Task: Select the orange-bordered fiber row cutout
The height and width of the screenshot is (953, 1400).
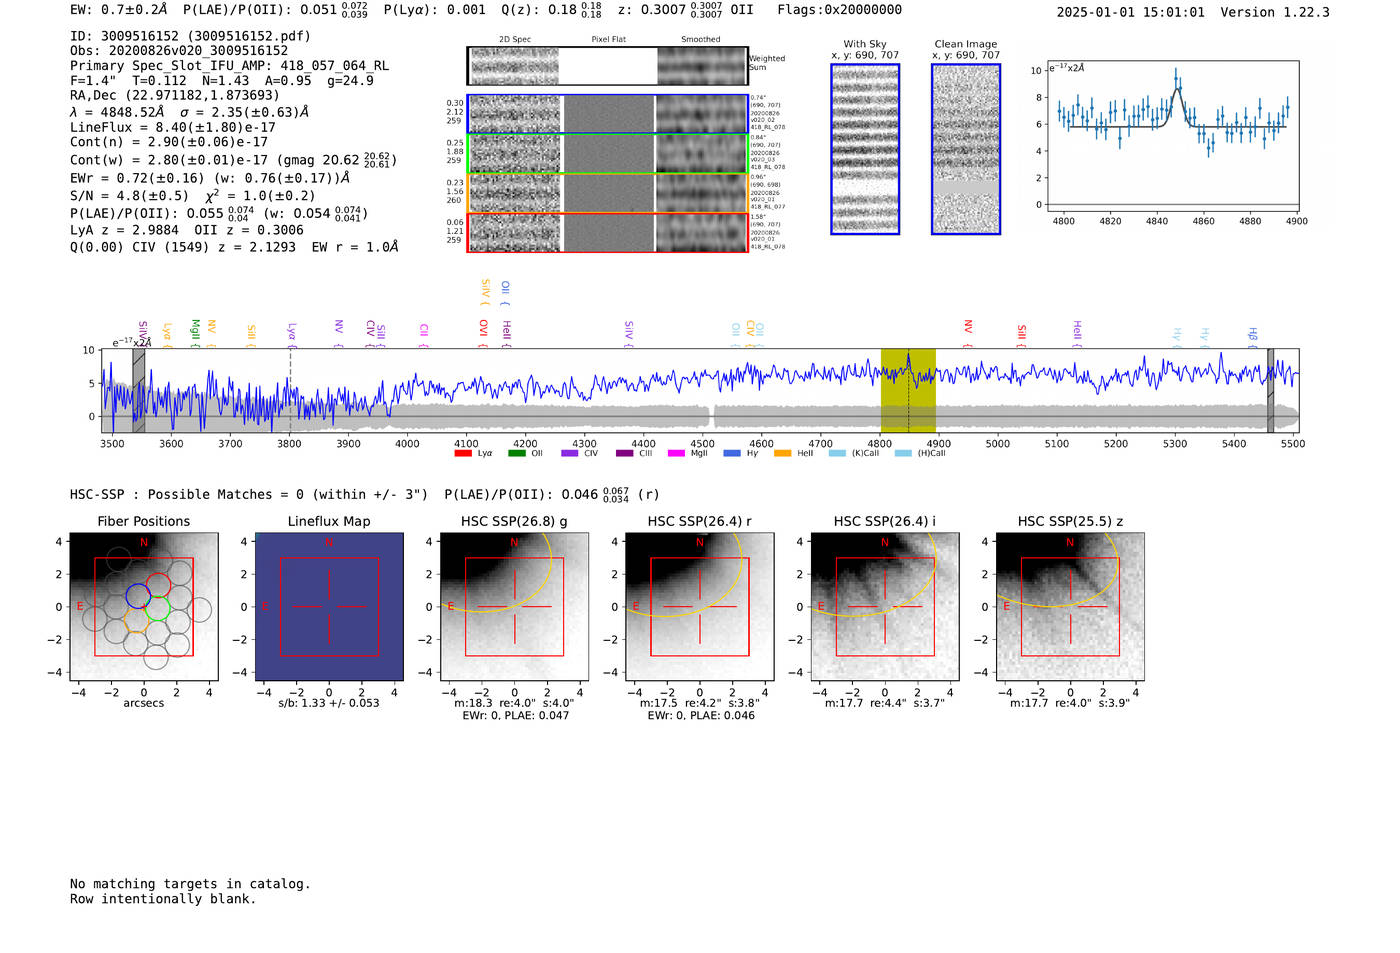Action: [x=607, y=193]
